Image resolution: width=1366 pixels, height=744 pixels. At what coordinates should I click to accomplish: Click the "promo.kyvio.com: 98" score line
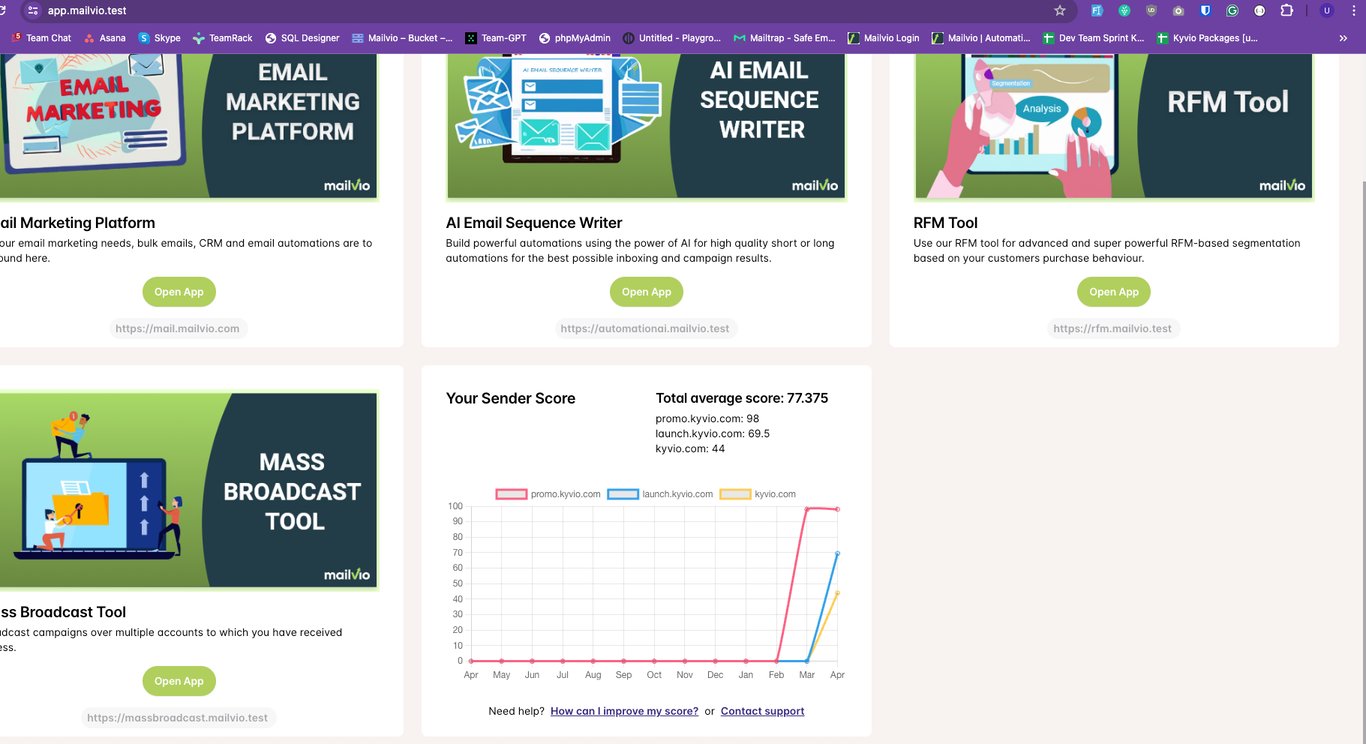click(708, 419)
